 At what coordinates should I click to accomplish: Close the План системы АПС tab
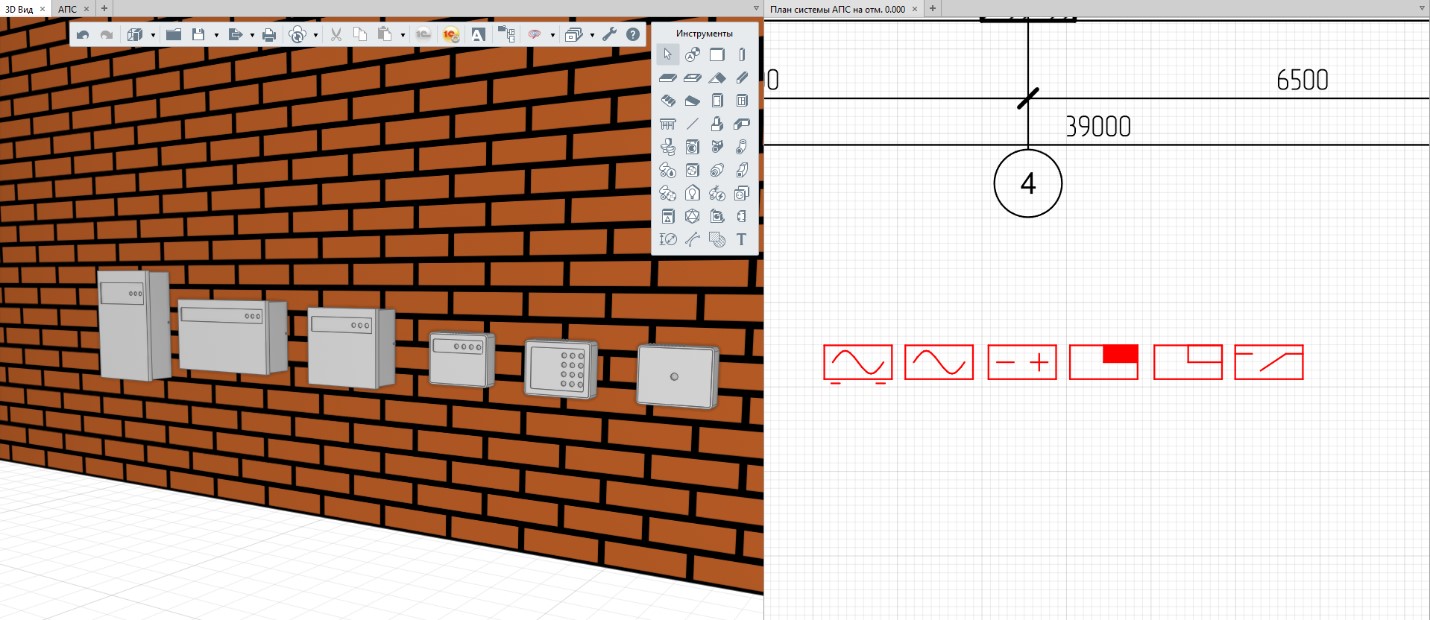pos(915,8)
